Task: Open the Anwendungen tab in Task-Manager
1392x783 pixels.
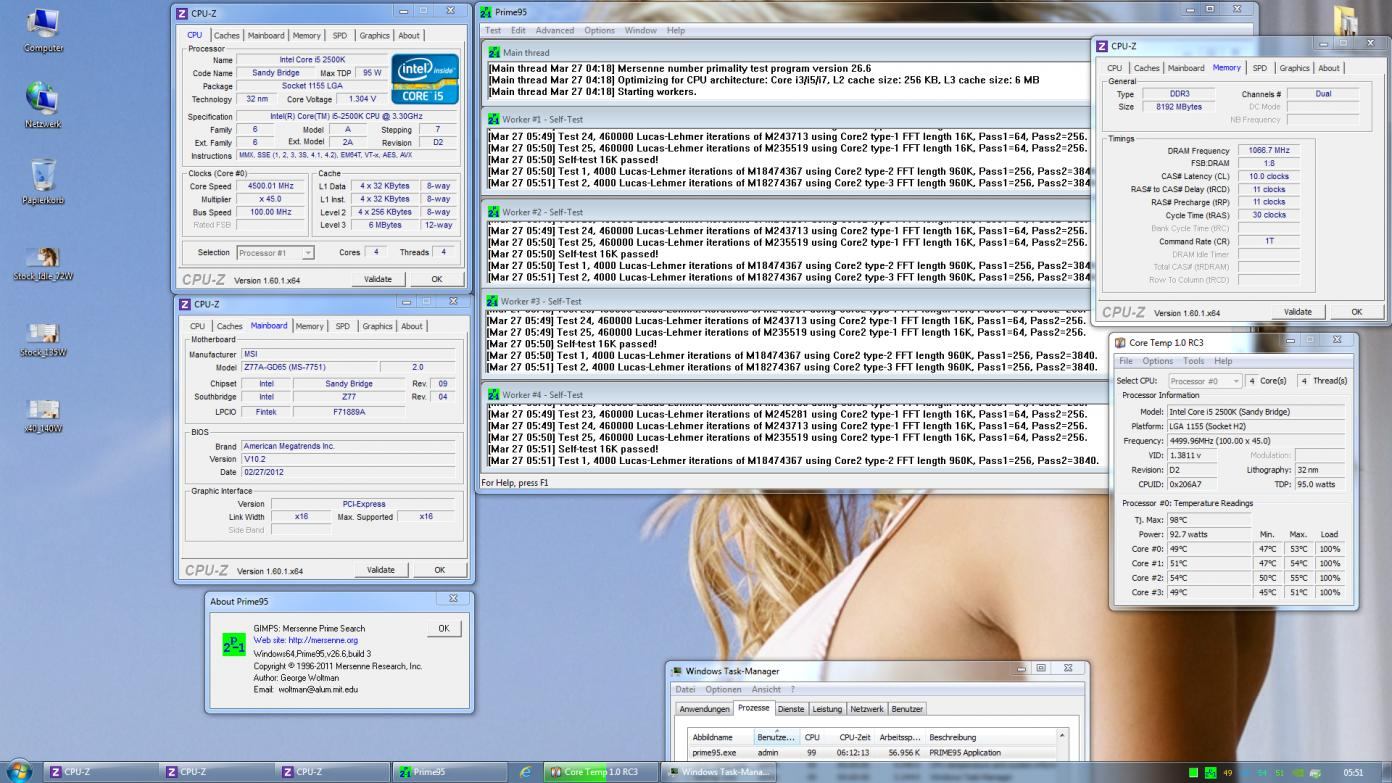Action: (x=704, y=708)
